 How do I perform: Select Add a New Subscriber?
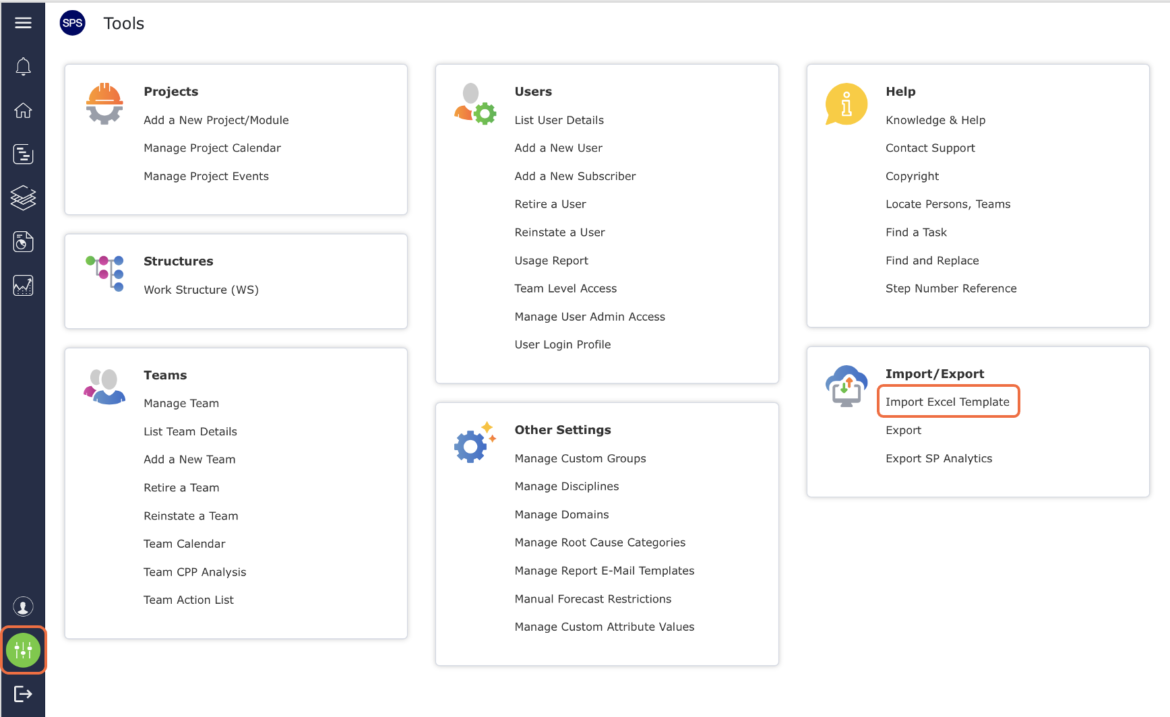click(575, 176)
